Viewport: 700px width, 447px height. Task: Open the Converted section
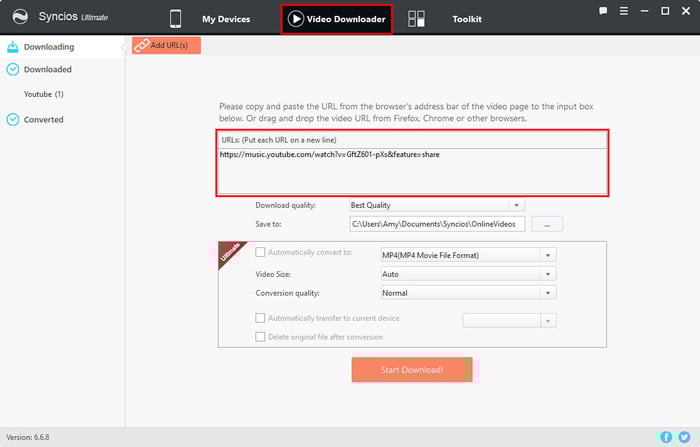44,120
